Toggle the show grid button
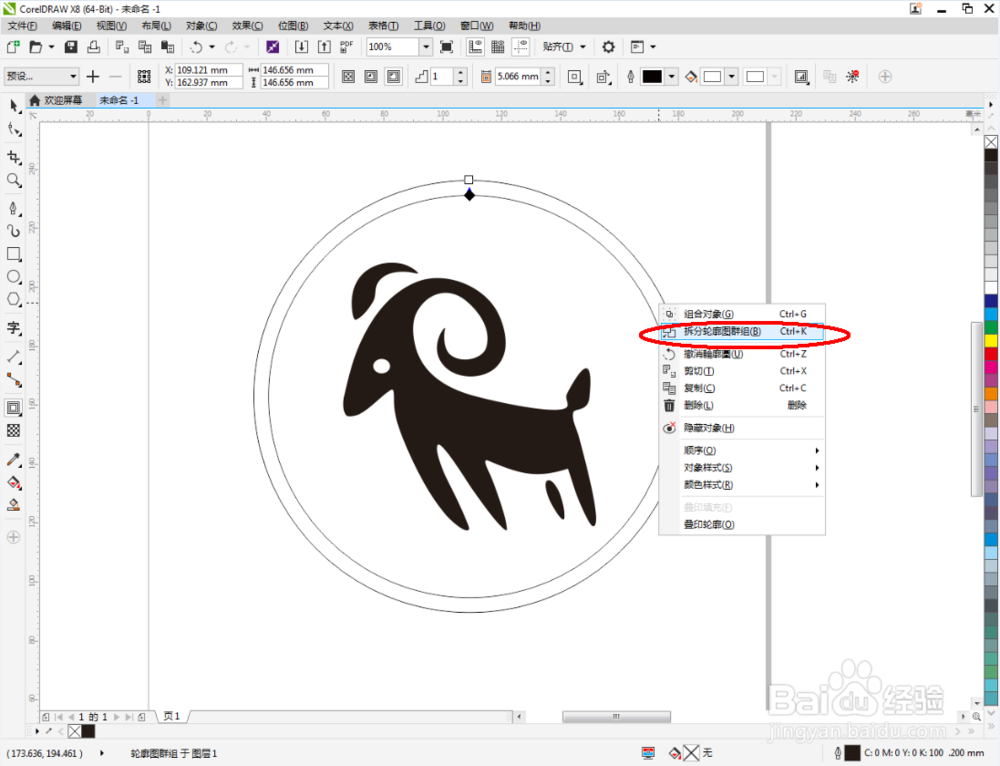Image resolution: width=1000 pixels, height=766 pixels. (x=498, y=47)
